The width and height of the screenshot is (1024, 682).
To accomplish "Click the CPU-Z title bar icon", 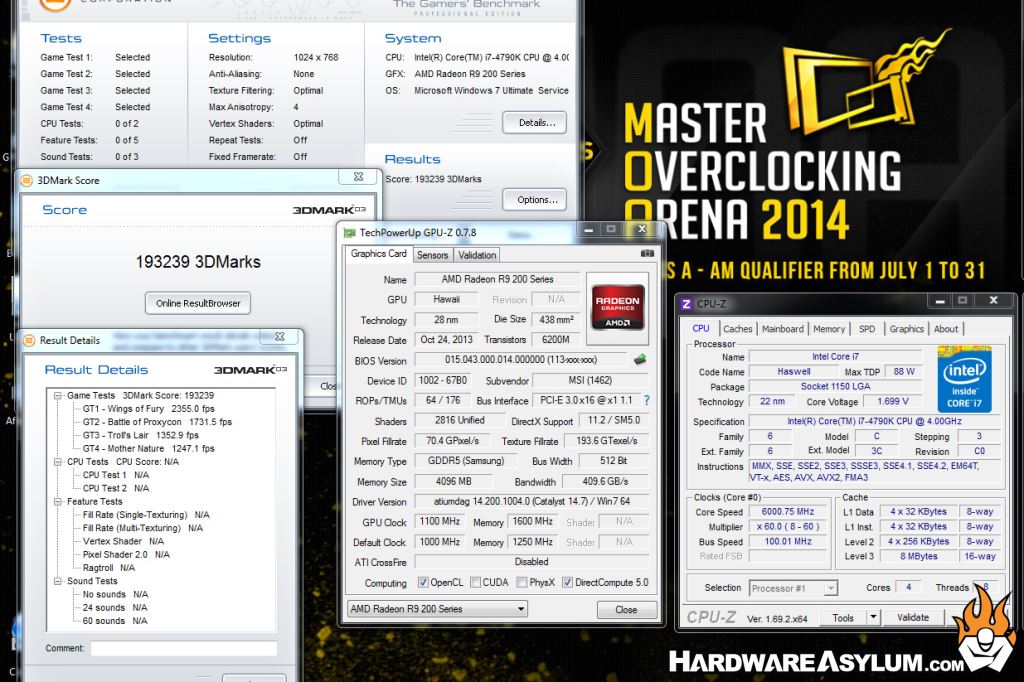I will point(686,303).
